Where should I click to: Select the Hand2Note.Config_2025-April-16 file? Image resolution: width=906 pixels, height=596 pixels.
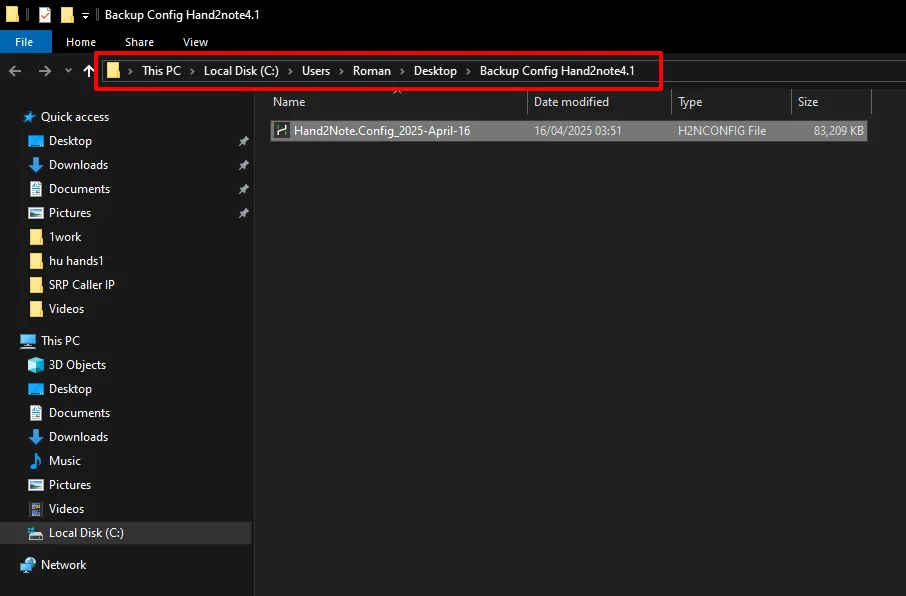click(381, 131)
